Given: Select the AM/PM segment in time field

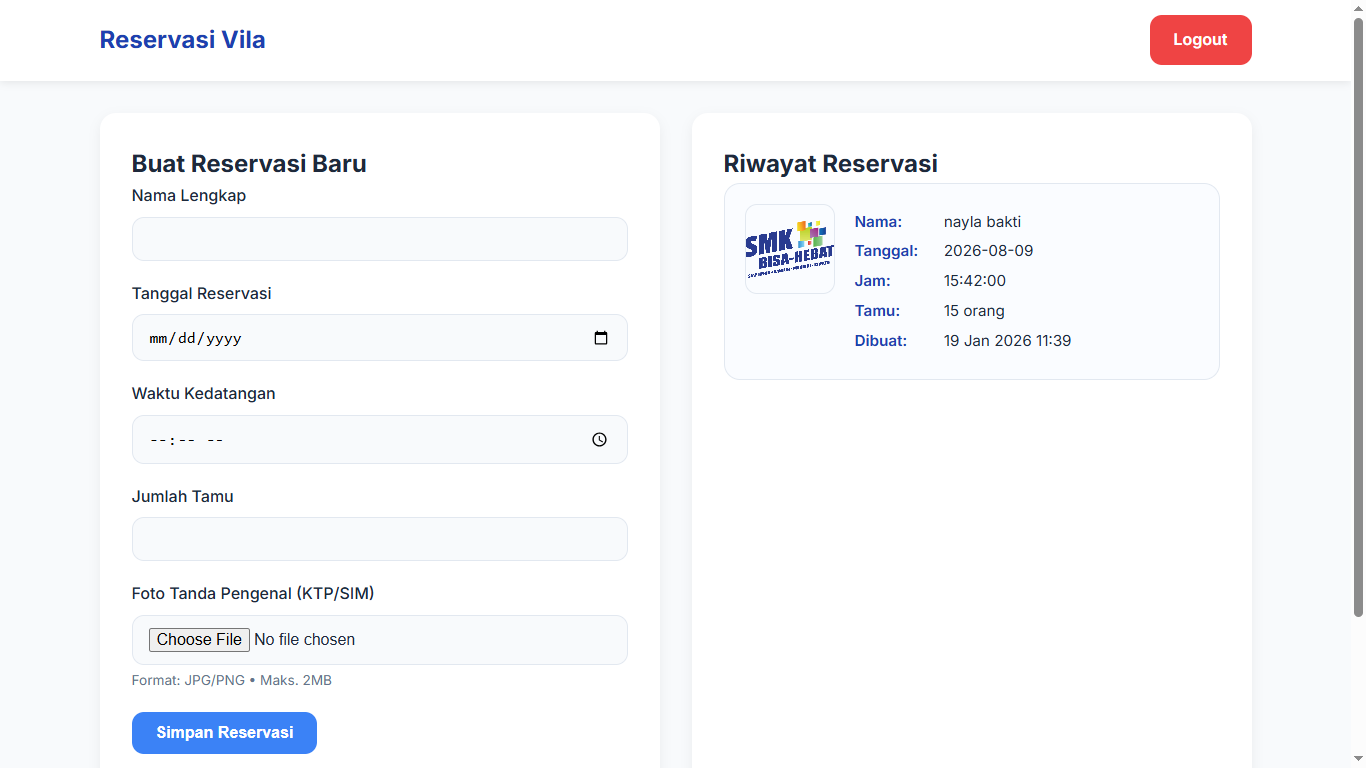Looking at the screenshot, I should pyautogui.click(x=215, y=440).
